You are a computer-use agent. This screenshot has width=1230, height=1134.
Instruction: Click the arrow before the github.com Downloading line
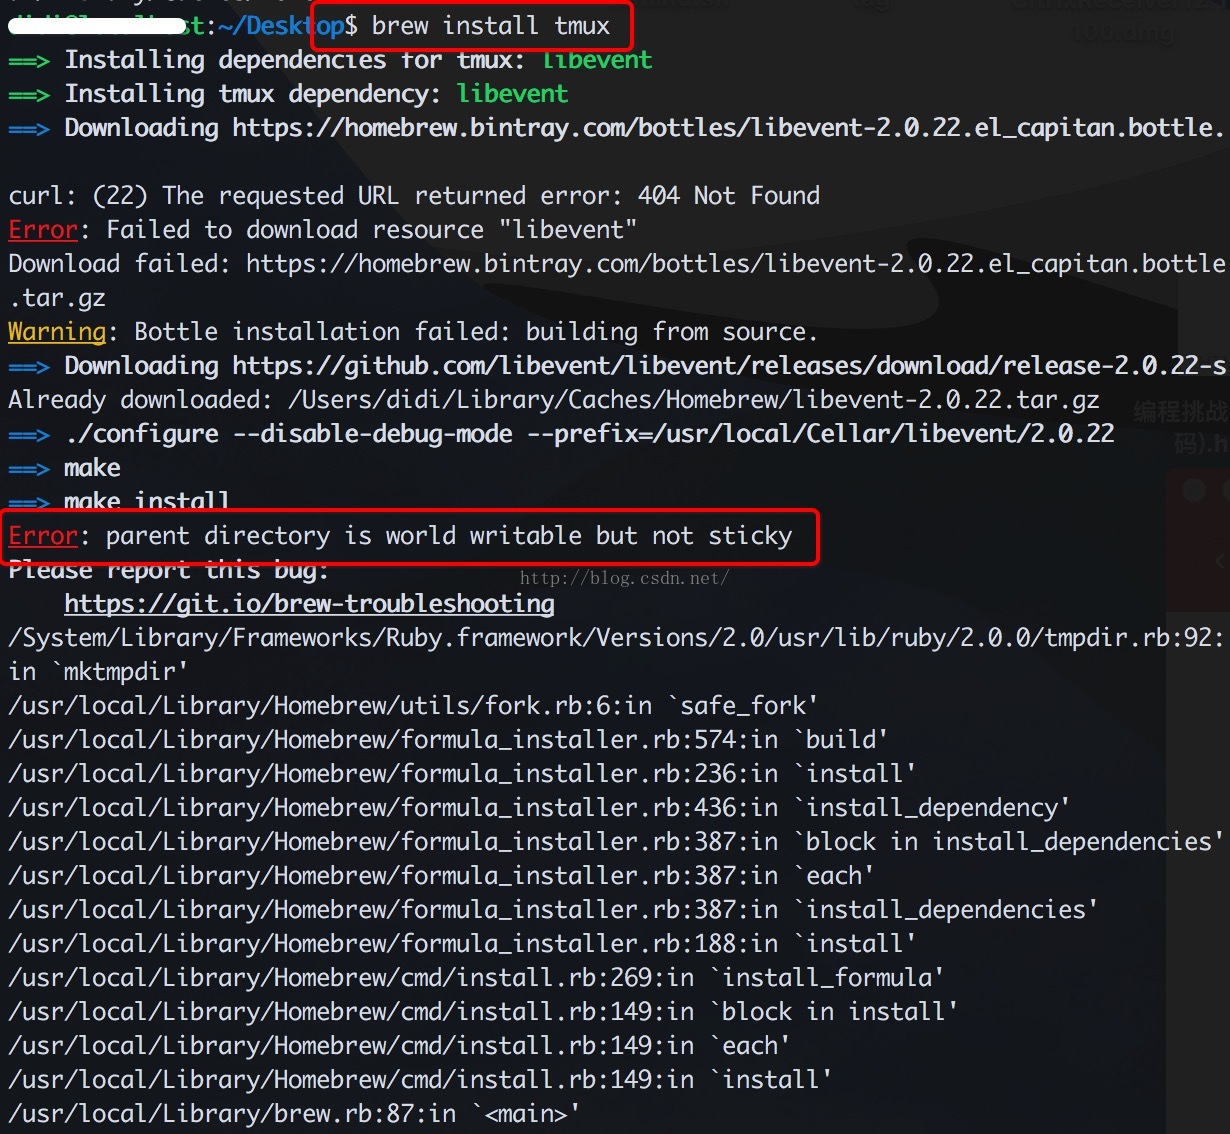click(28, 367)
